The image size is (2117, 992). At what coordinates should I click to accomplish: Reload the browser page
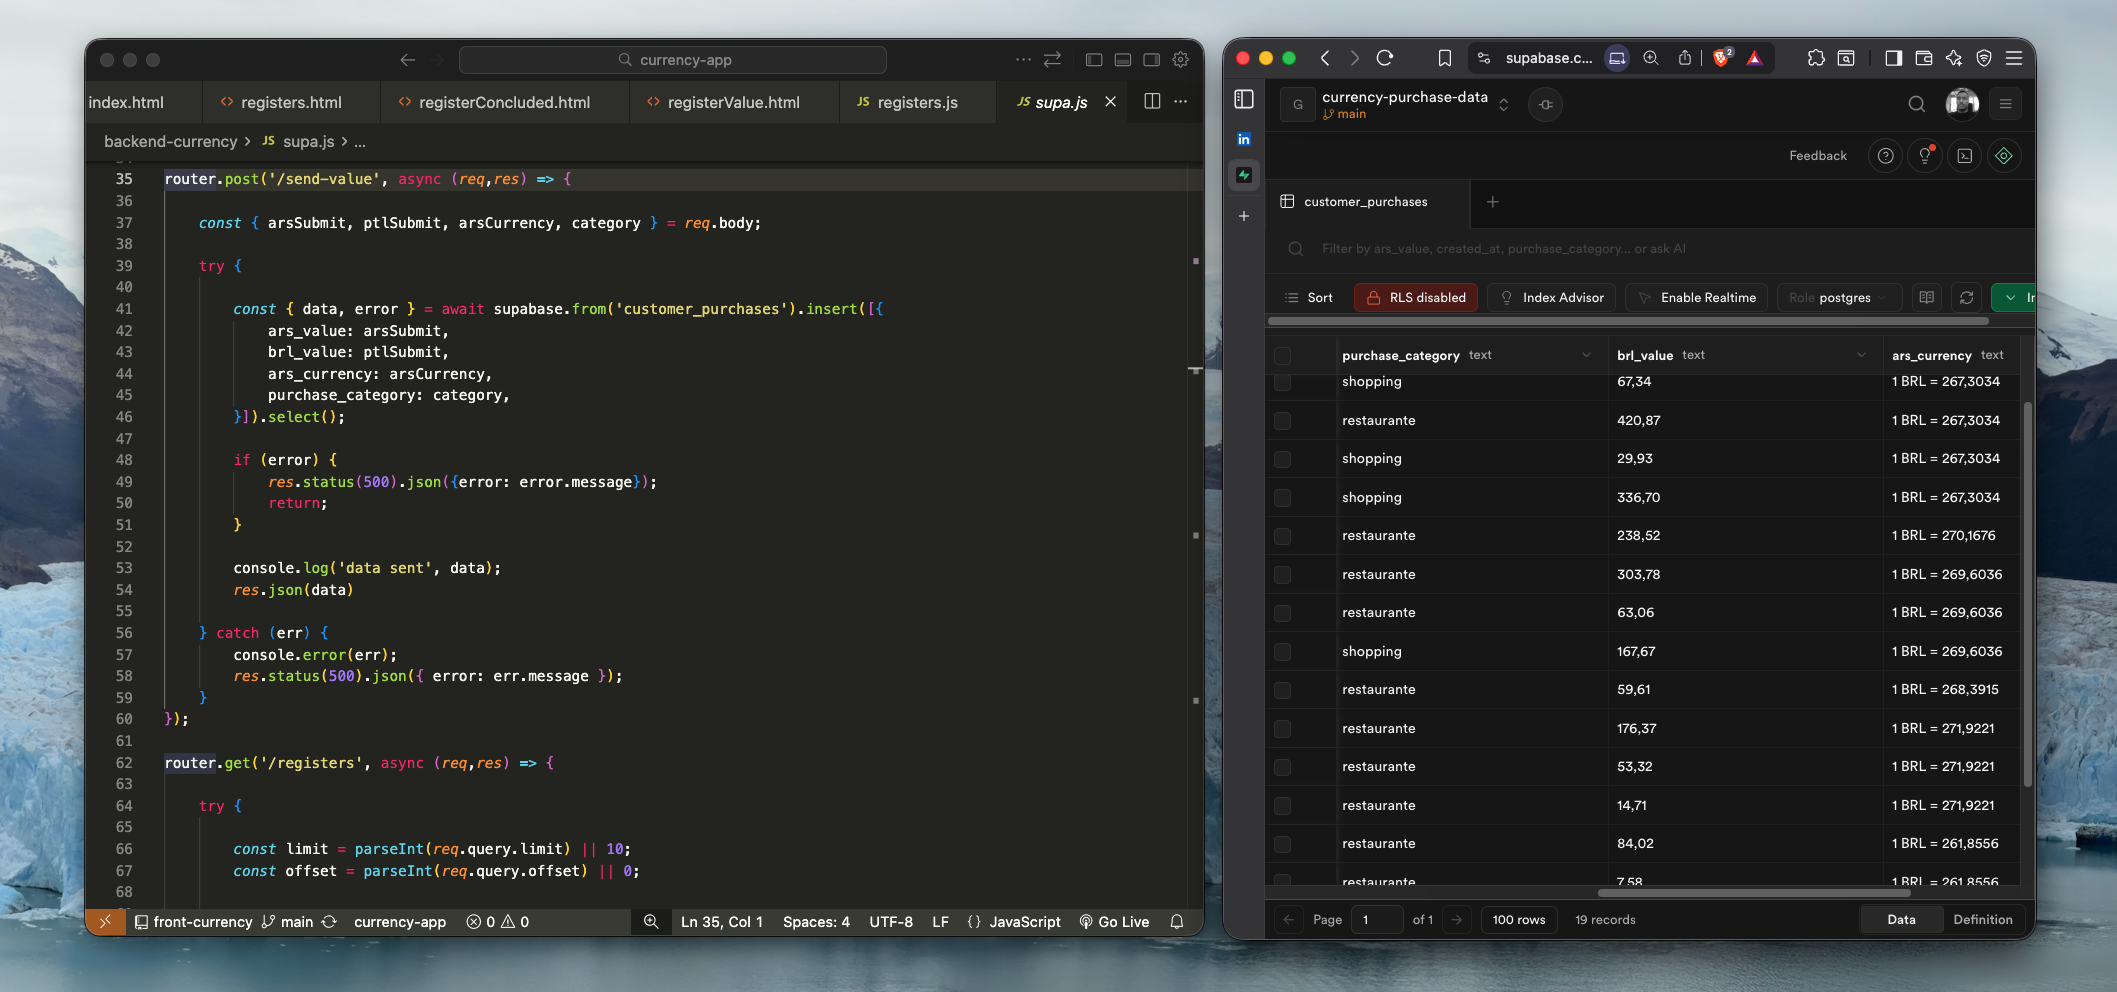click(1385, 58)
